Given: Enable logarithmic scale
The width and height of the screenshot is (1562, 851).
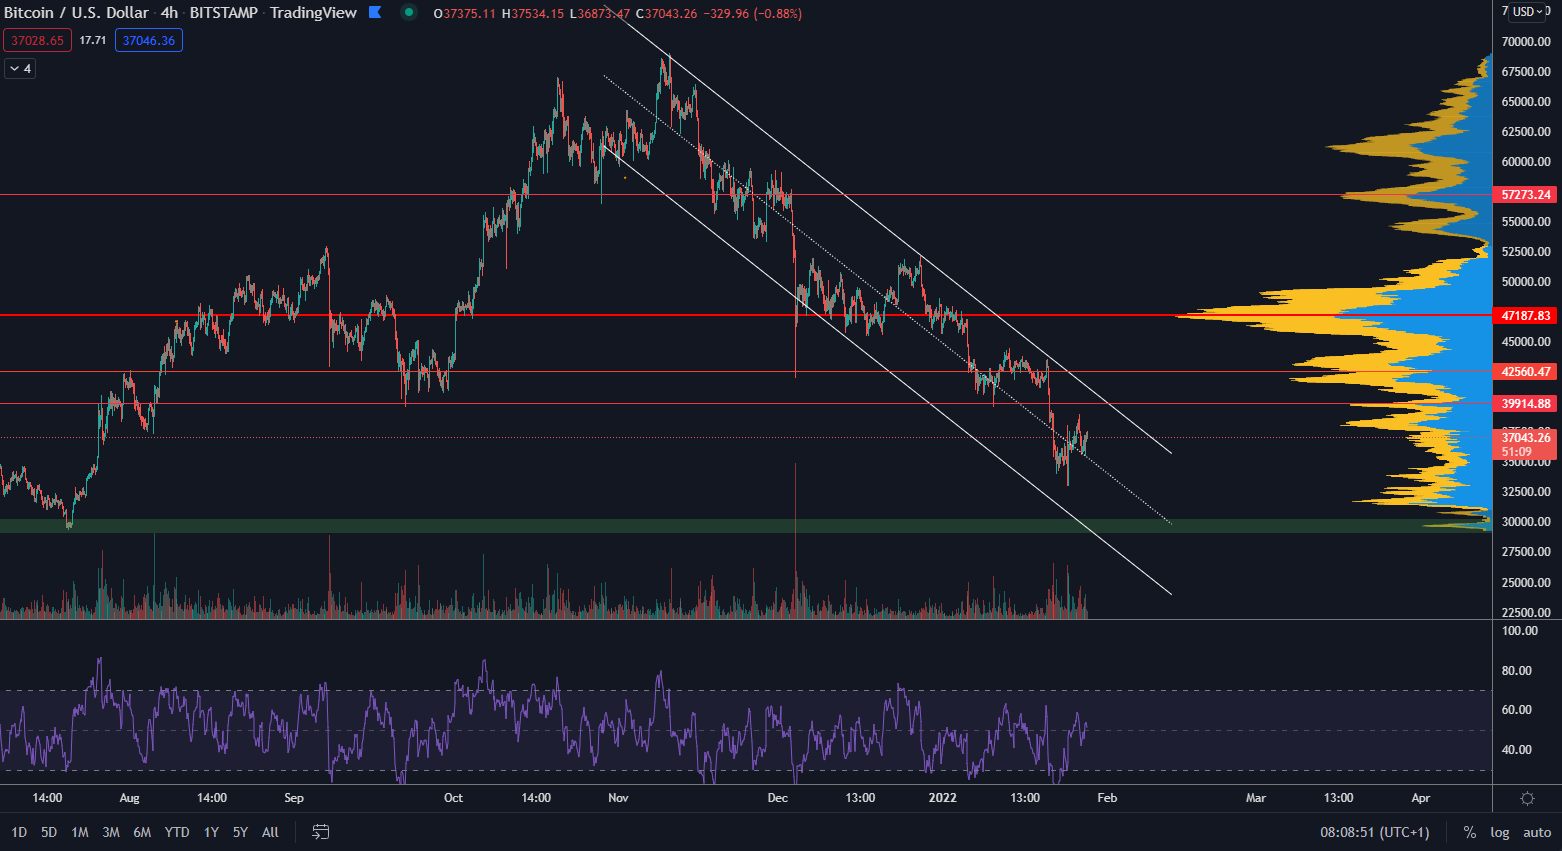Looking at the screenshot, I should pos(1499,832).
